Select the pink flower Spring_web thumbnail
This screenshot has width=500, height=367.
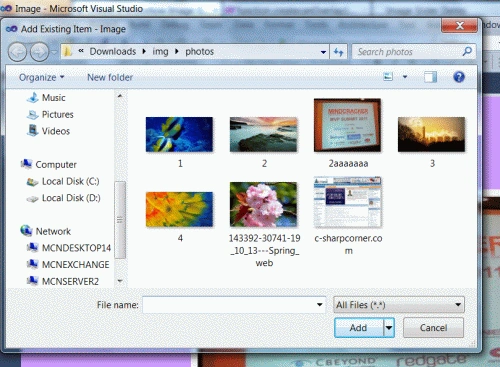(x=263, y=204)
